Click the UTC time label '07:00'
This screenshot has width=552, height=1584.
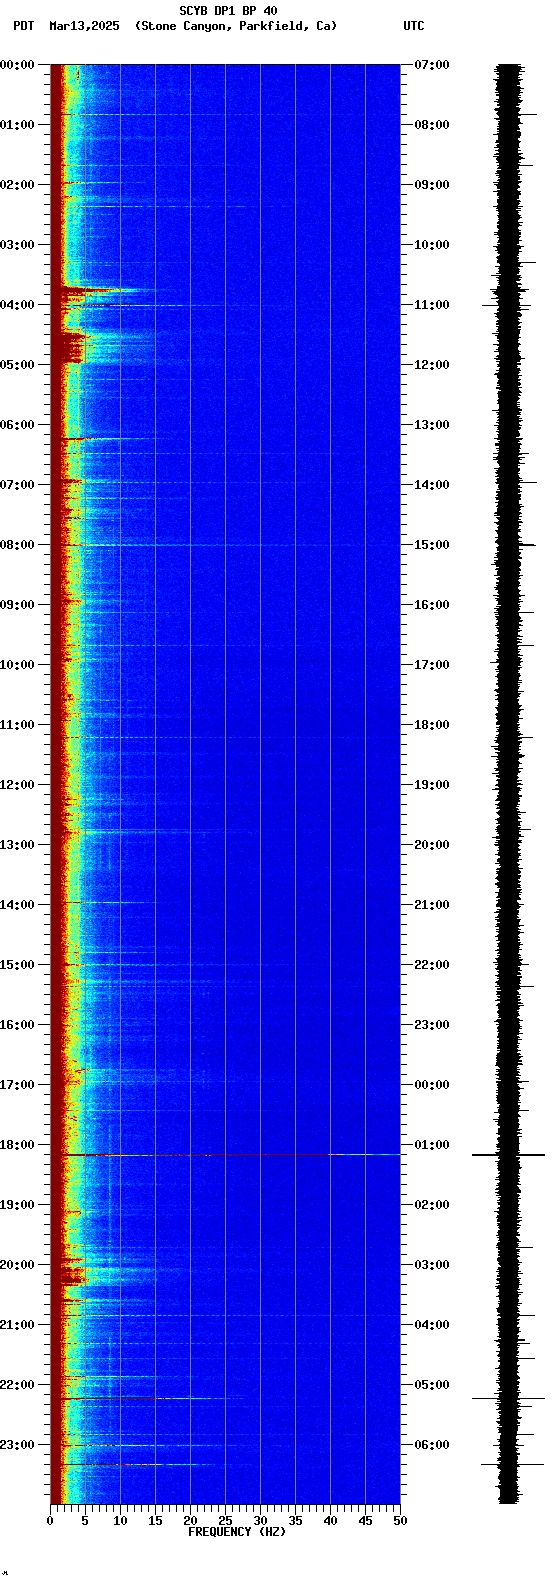[432, 65]
